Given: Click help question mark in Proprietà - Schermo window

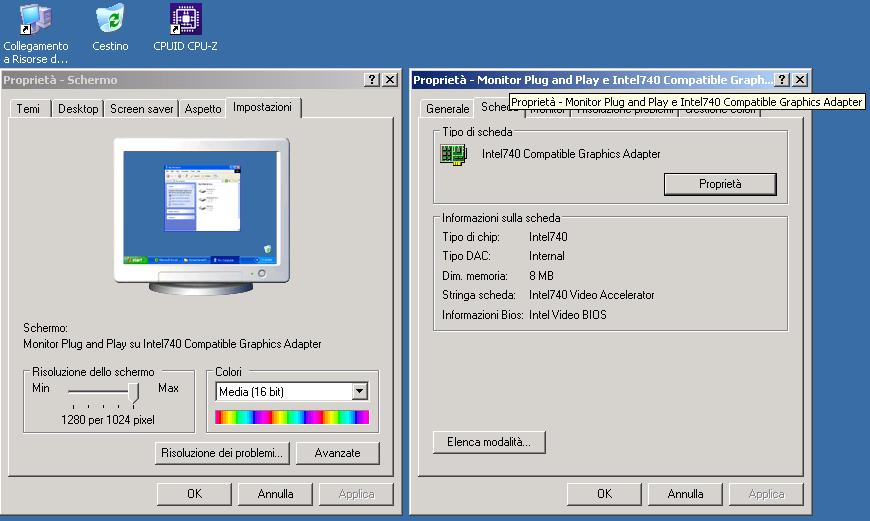Looking at the screenshot, I should 372,80.
